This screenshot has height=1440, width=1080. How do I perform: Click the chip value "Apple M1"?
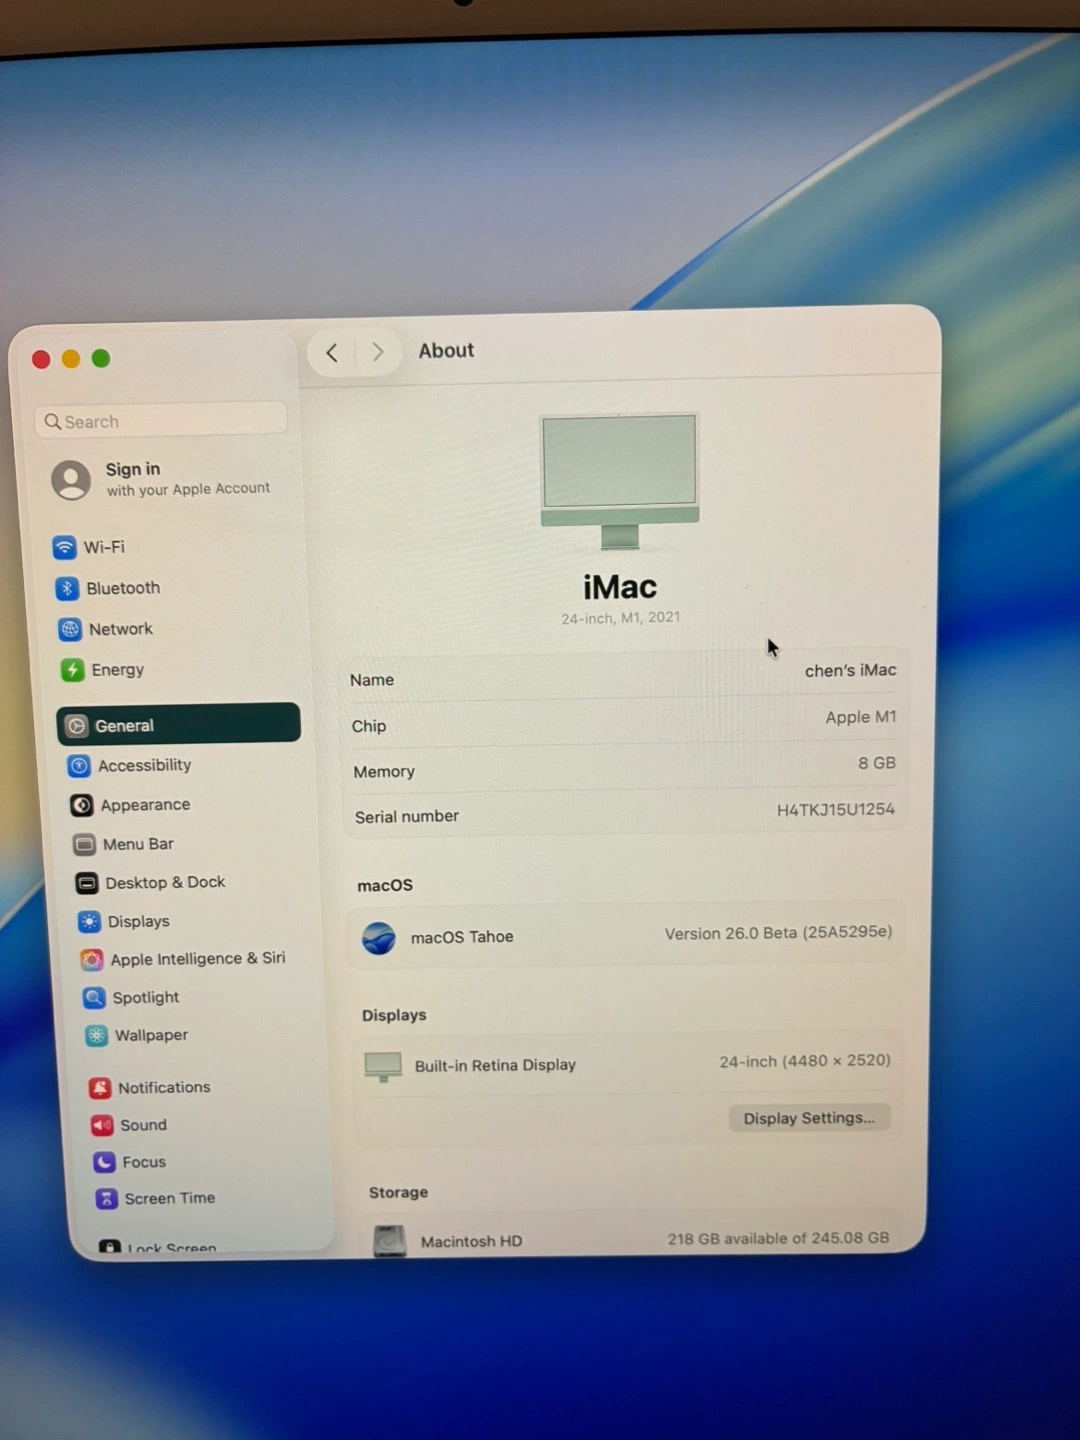coord(861,717)
